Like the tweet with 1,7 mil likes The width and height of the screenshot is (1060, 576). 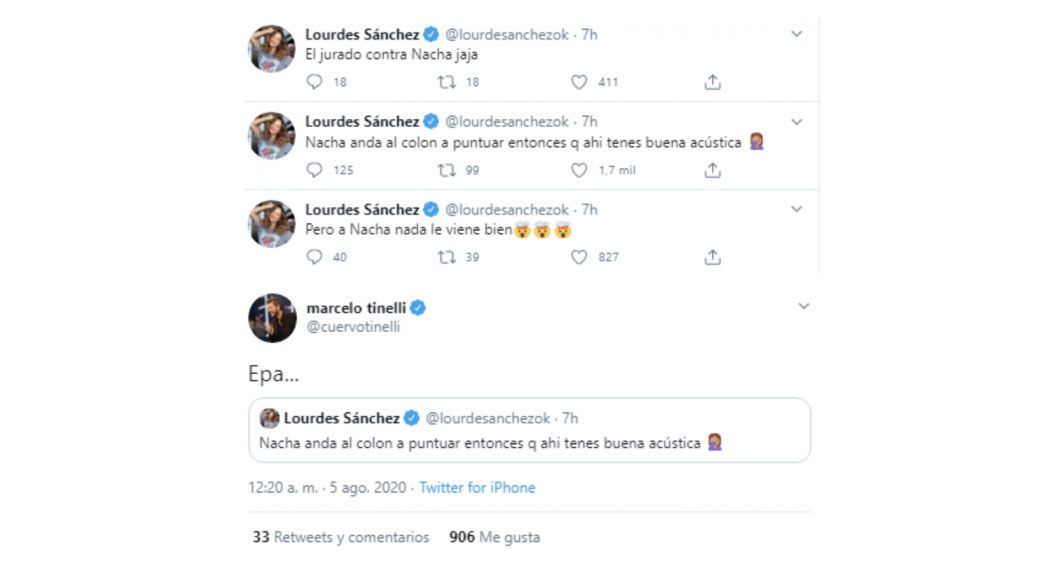pyautogui.click(x=579, y=170)
